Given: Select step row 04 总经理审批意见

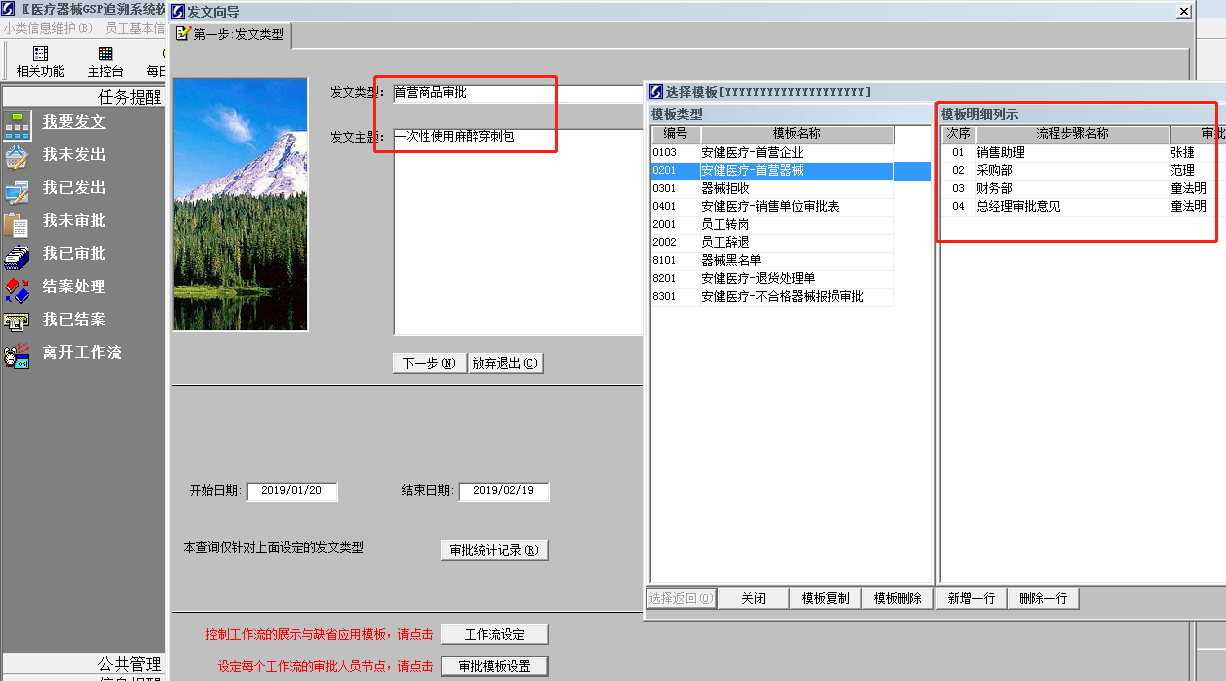Looking at the screenshot, I should pos(1083,207).
